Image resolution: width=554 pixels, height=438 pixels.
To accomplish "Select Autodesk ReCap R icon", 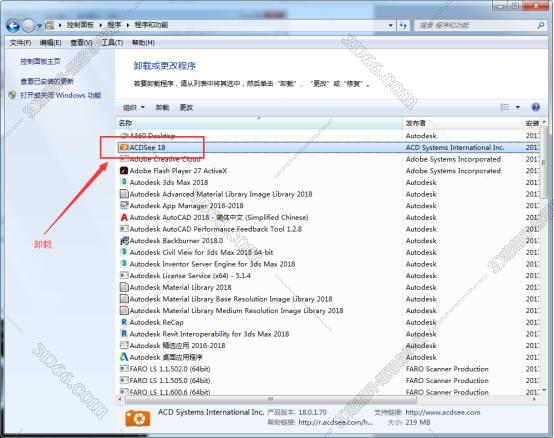I will coord(124,322).
